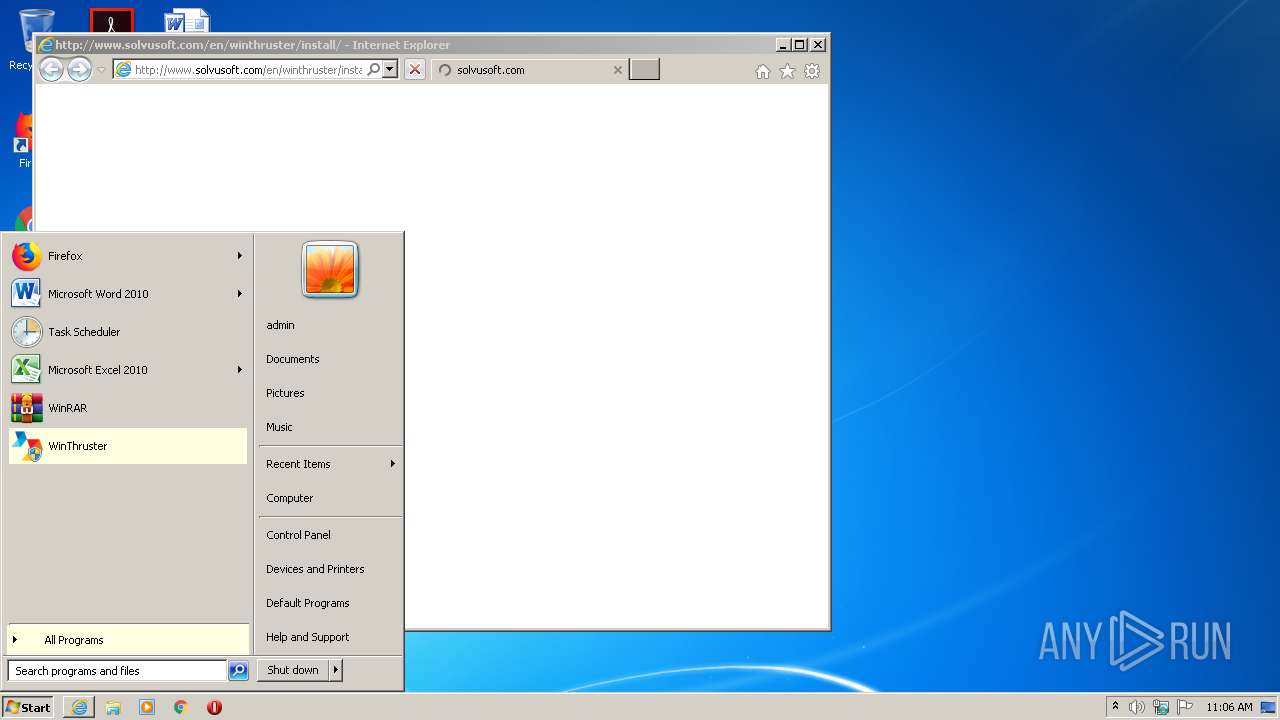Image resolution: width=1280 pixels, height=720 pixels.
Task: Close the solvusoft.com tab
Action: tap(617, 70)
